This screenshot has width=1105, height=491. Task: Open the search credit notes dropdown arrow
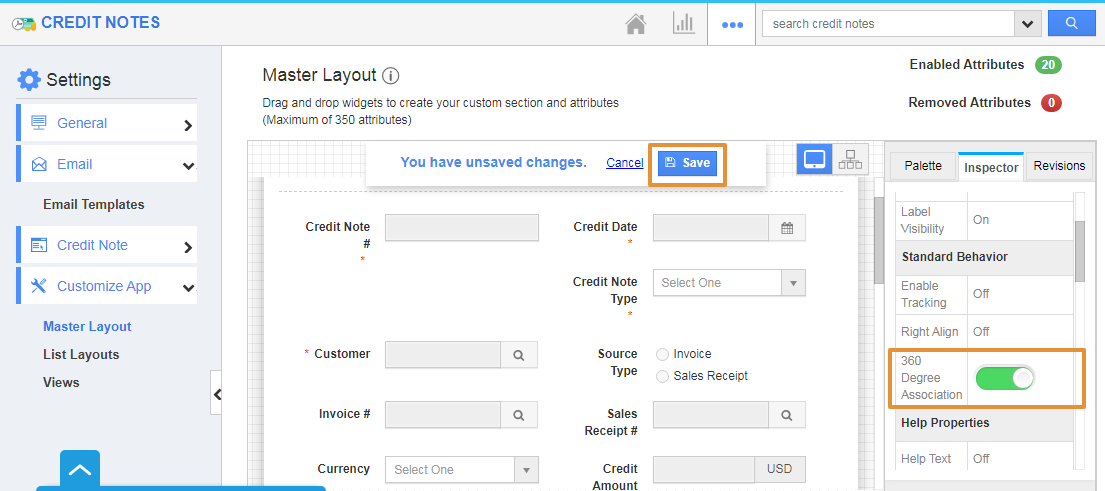coord(1027,24)
